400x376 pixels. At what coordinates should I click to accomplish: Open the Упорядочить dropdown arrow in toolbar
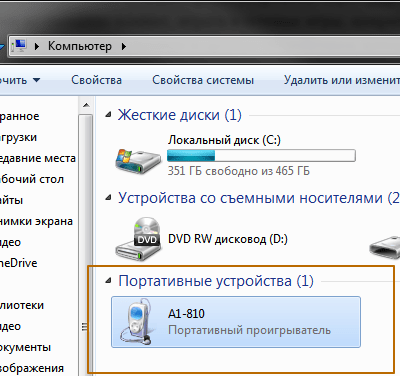tap(37, 80)
